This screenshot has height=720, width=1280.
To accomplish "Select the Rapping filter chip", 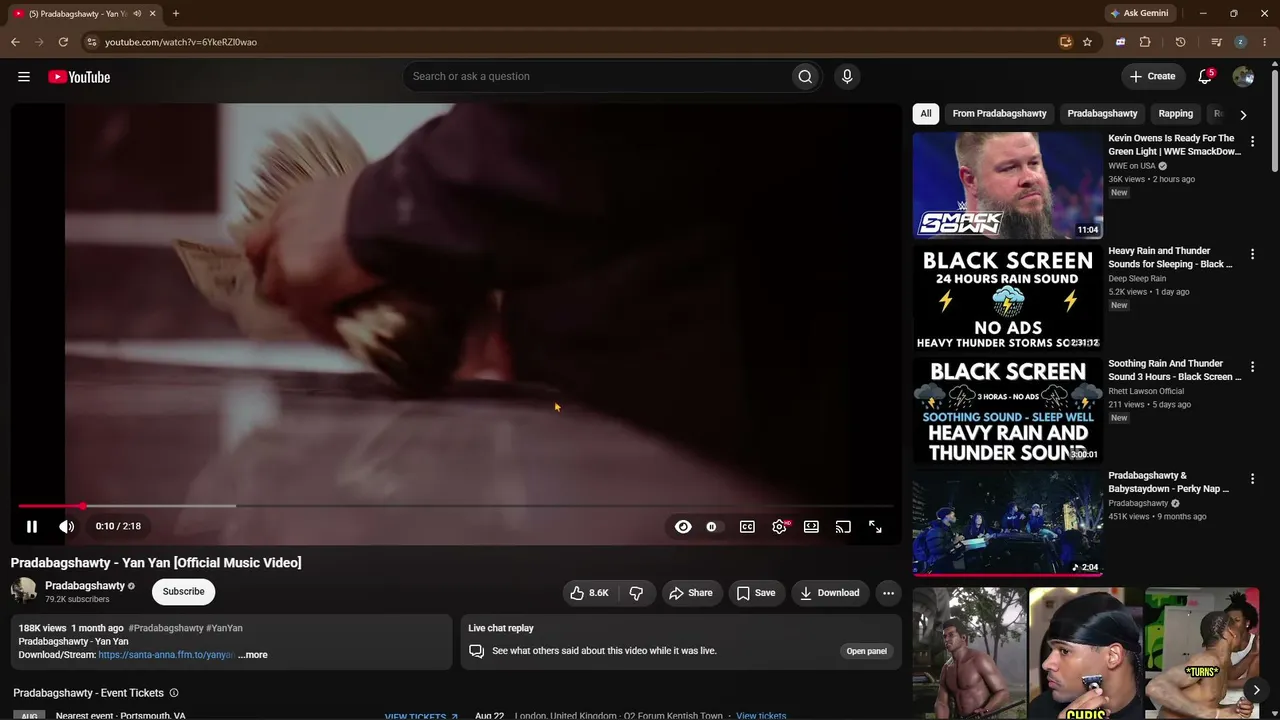I will click(1176, 114).
